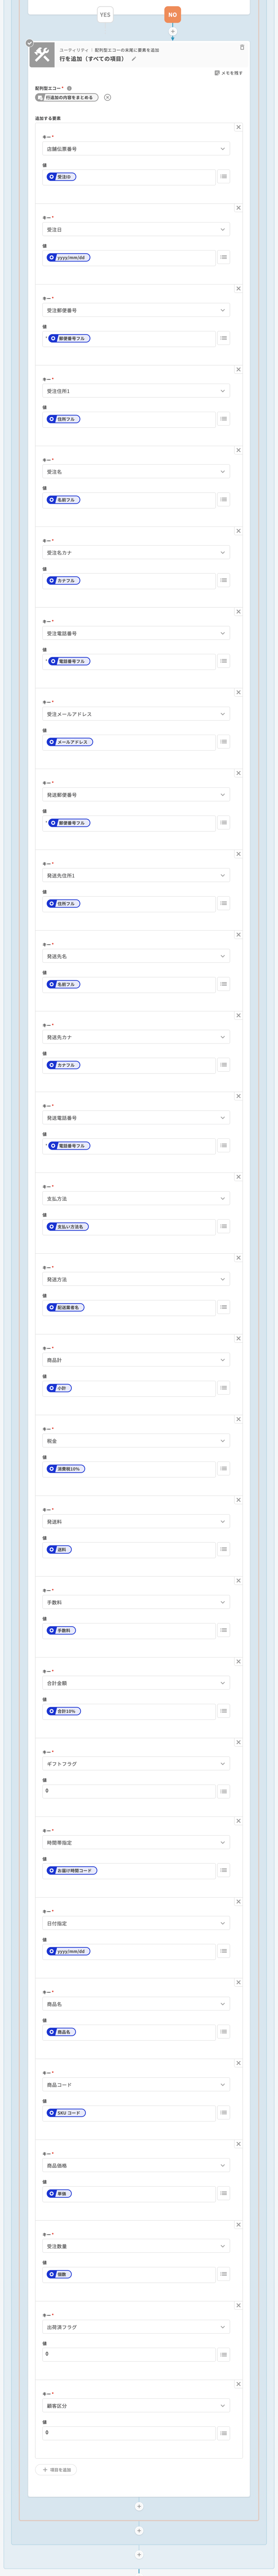Open value picker for 'ギフトフラグ' field

tap(223, 1791)
